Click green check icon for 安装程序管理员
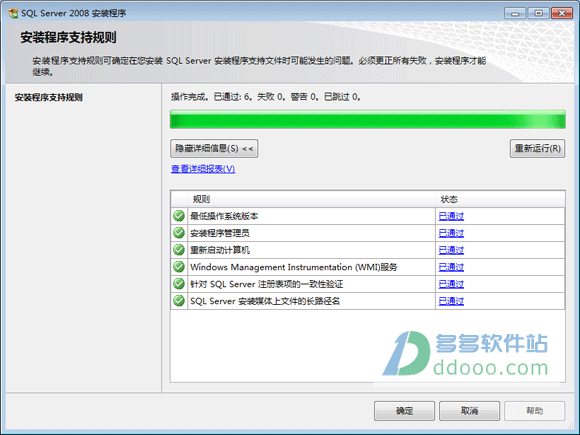 click(179, 233)
